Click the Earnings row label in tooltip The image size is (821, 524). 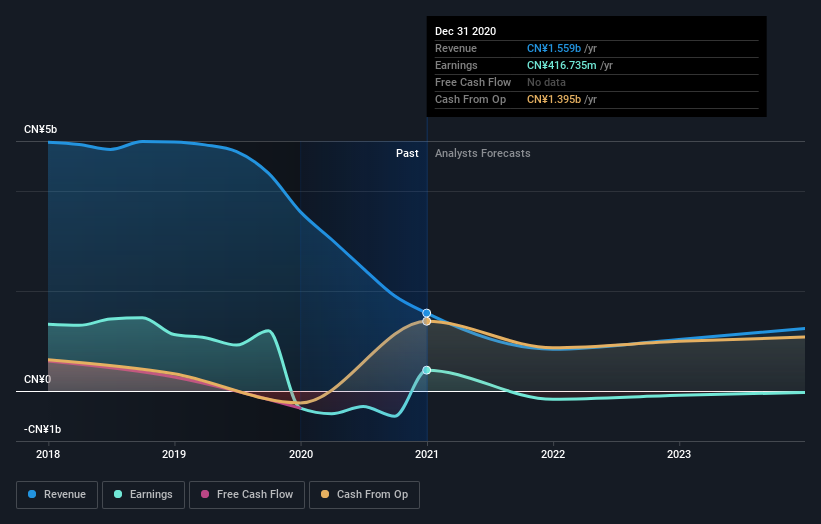[x=456, y=65]
